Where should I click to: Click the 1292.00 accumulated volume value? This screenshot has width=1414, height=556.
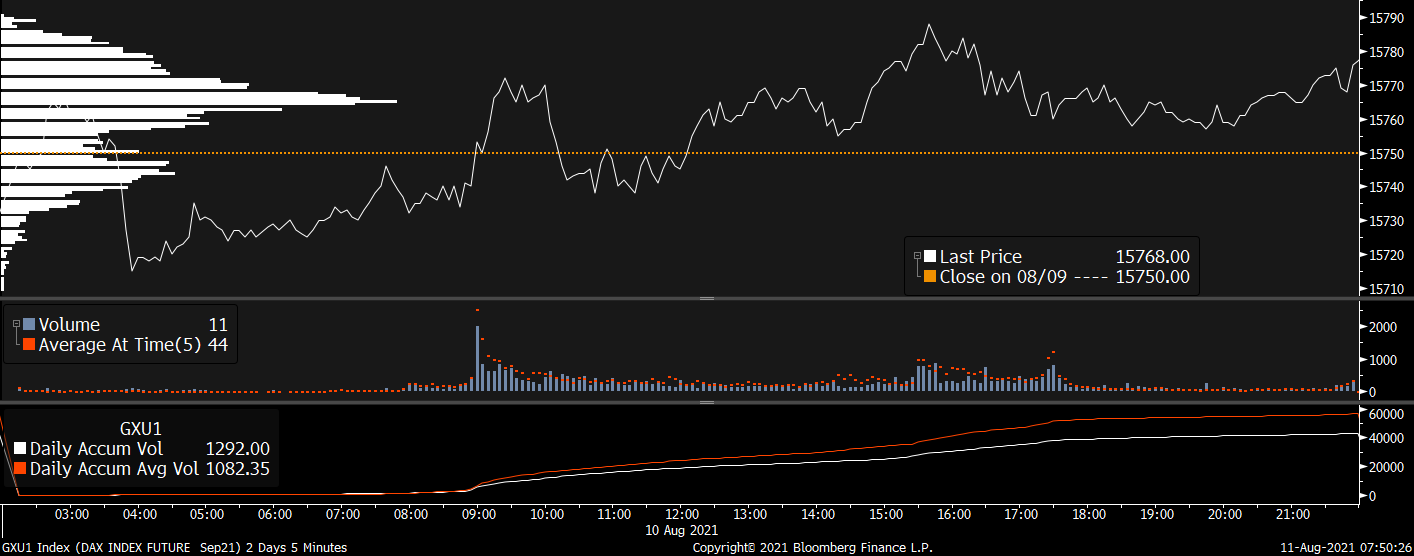(x=237, y=449)
